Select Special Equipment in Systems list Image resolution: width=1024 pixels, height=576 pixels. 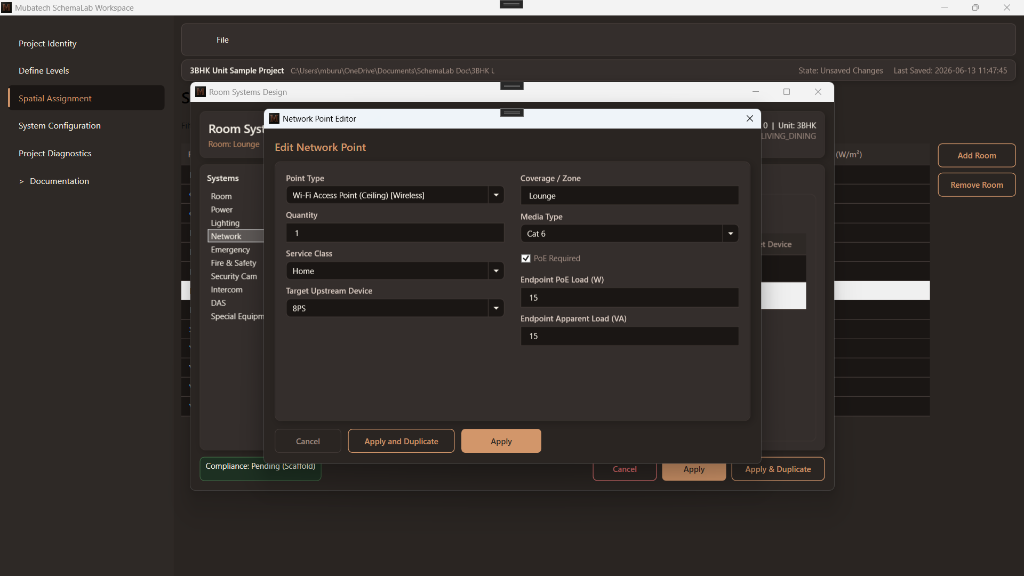click(236, 316)
